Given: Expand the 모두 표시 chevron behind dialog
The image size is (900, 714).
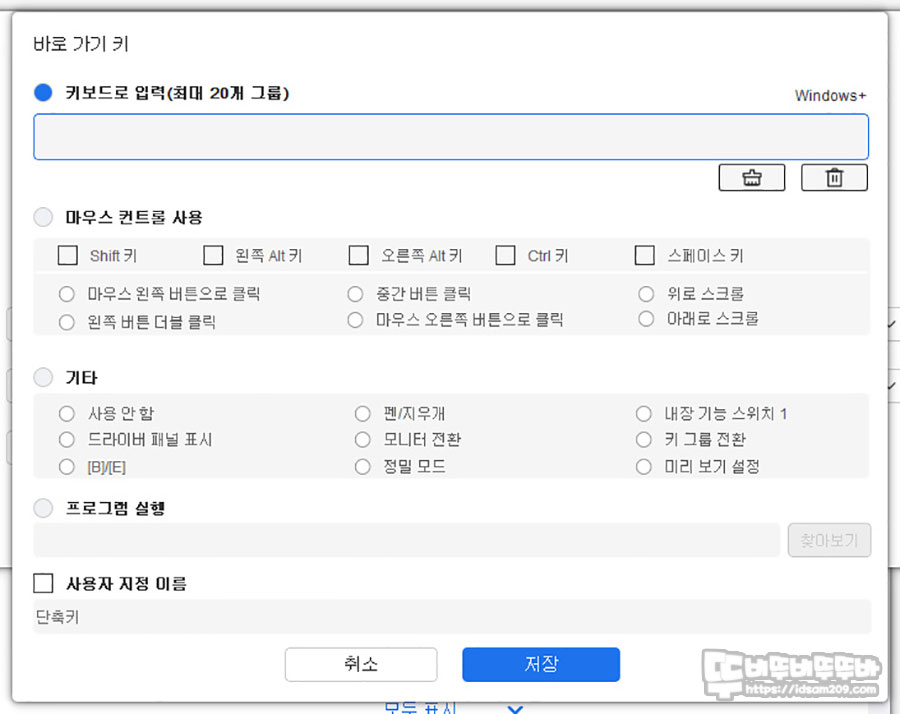Looking at the screenshot, I should (x=515, y=709).
